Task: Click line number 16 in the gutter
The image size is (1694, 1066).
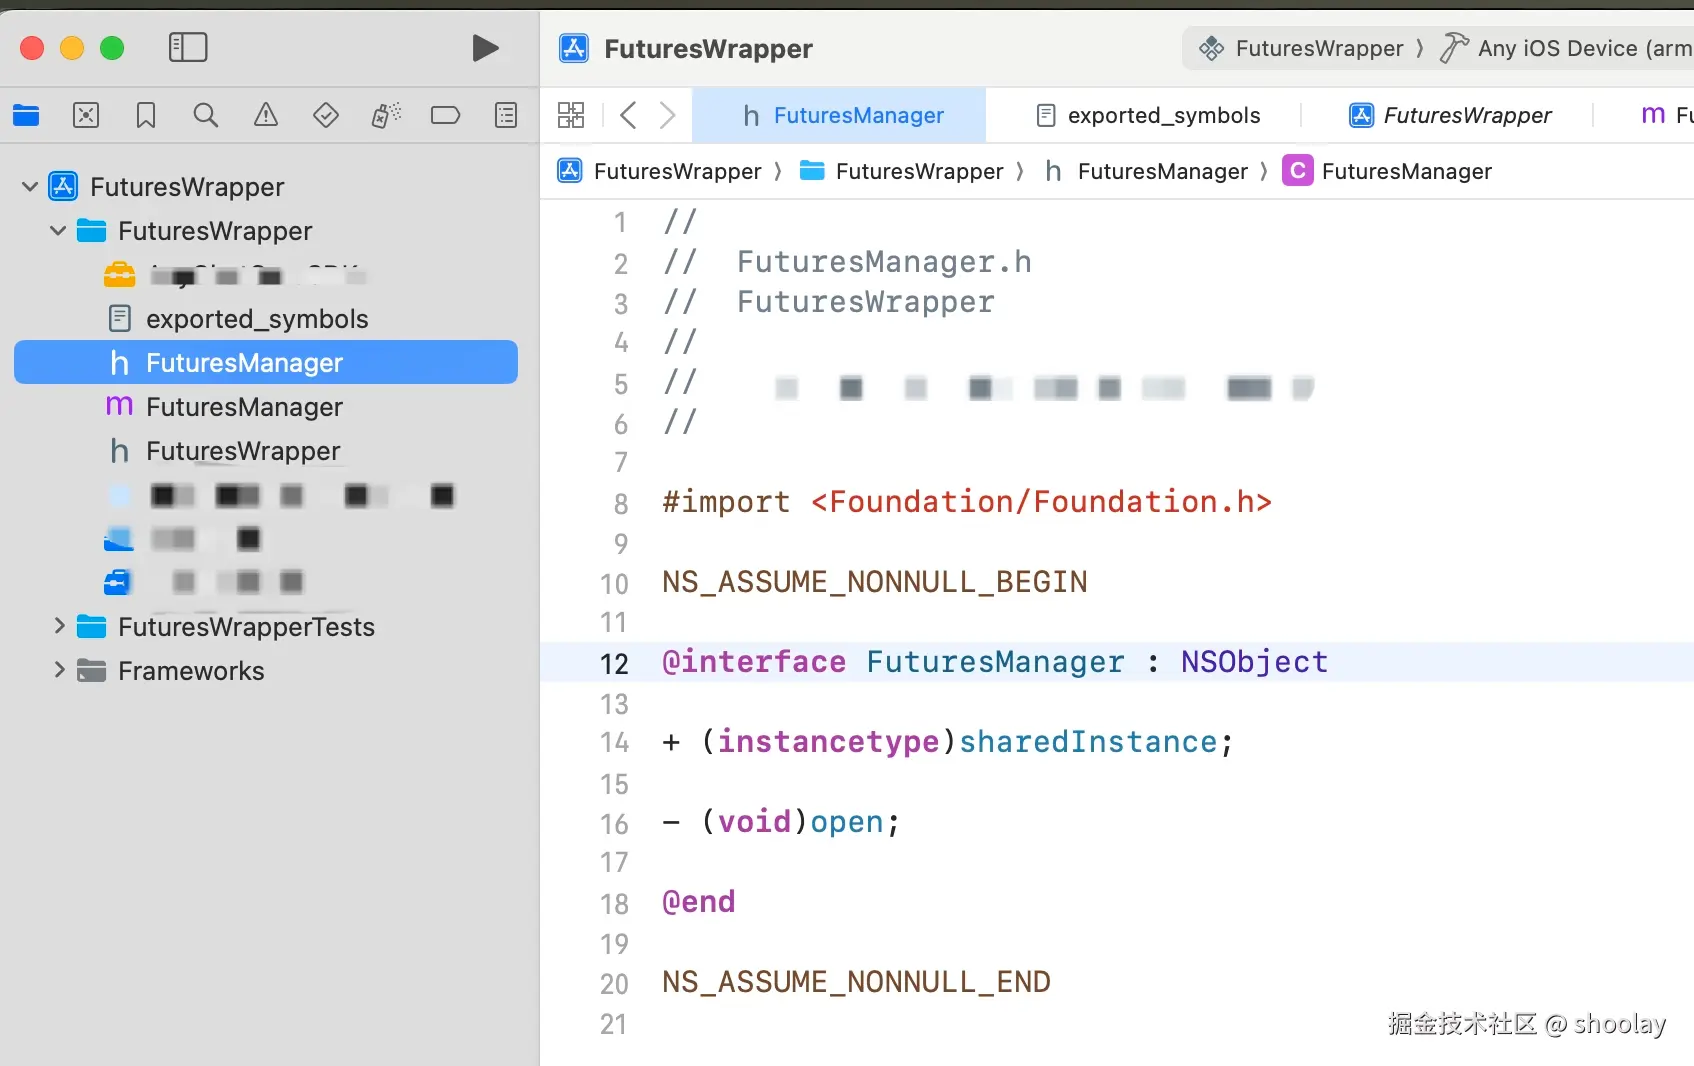Action: [614, 823]
